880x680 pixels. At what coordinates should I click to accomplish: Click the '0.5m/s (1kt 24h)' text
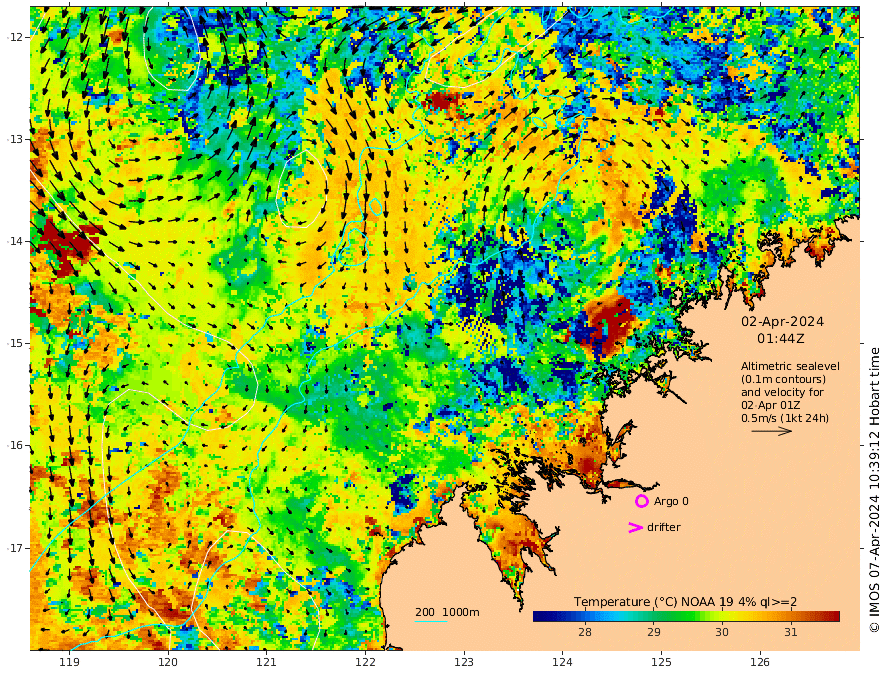tap(785, 418)
